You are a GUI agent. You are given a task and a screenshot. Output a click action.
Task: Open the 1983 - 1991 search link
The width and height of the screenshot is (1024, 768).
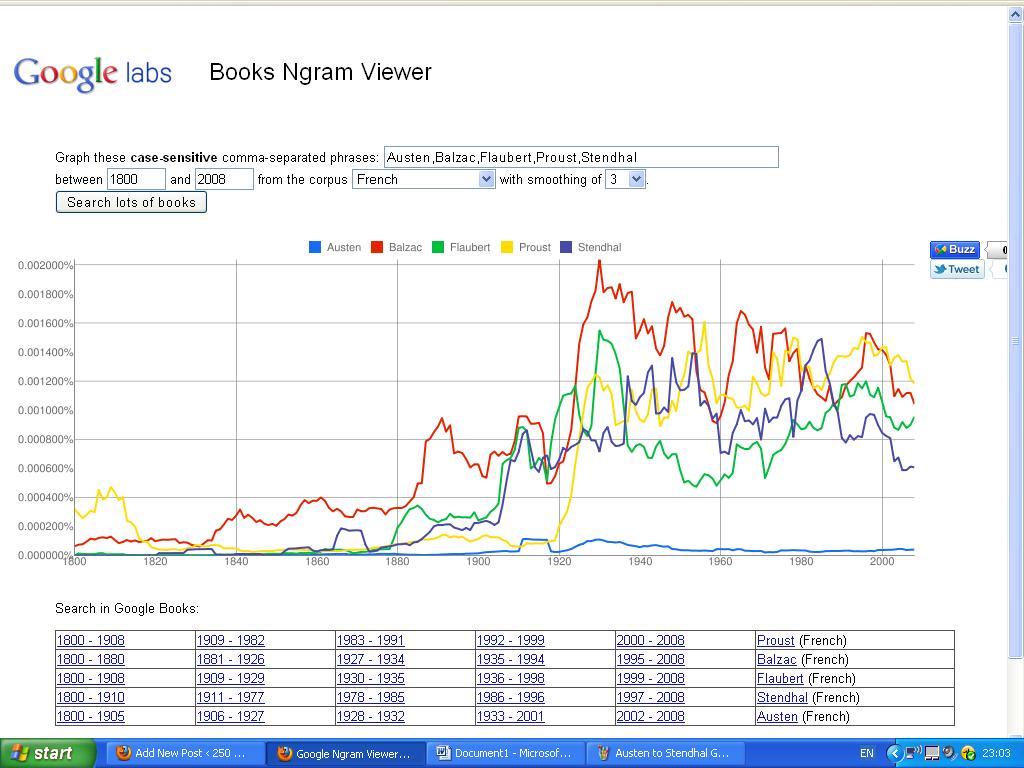tap(370, 641)
